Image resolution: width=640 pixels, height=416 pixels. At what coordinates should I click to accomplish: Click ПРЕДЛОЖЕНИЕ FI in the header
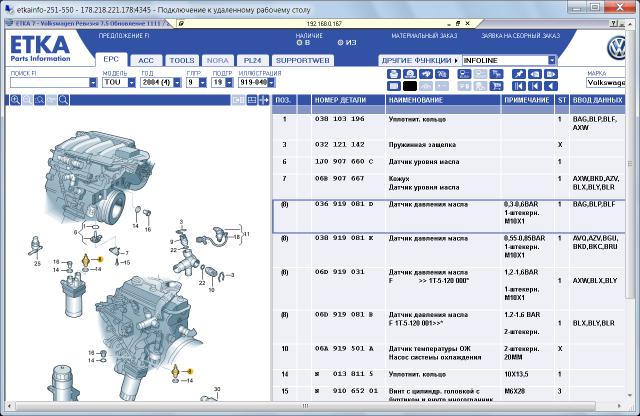(x=124, y=36)
